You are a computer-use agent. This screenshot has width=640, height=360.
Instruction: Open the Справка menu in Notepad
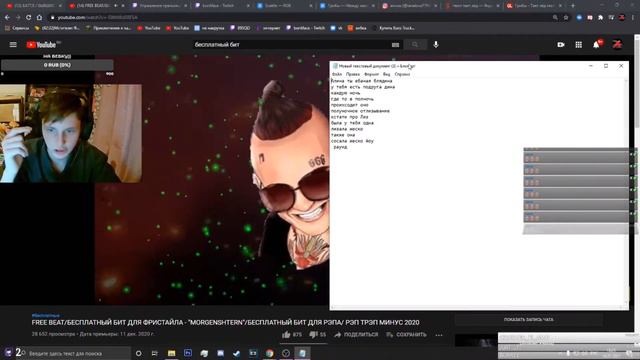coord(402,74)
